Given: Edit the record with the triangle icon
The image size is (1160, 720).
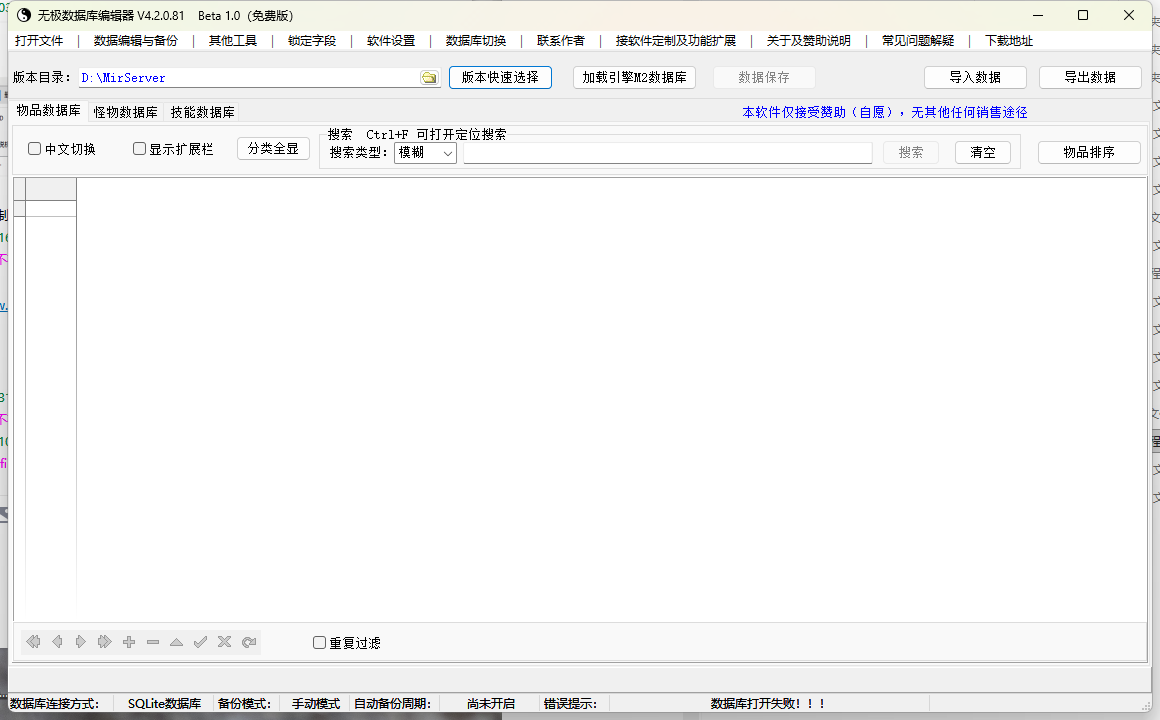Looking at the screenshot, I should [177, 641].
